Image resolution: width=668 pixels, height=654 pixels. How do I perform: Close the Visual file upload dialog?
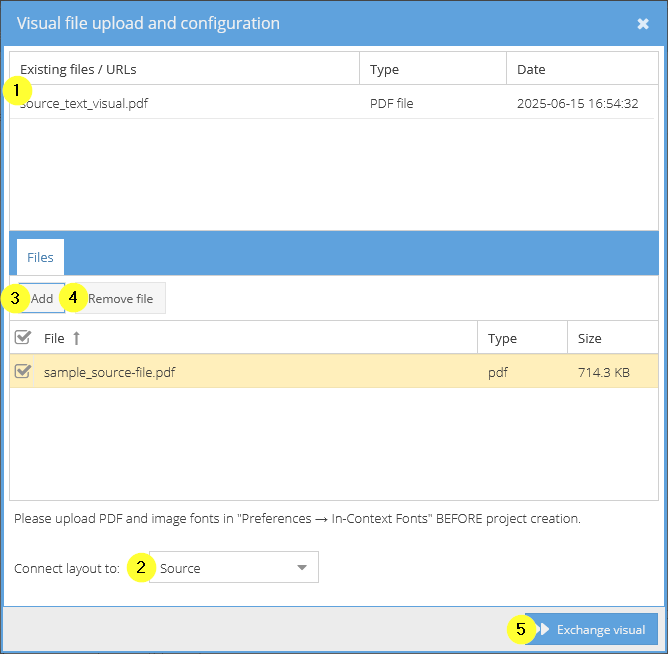pos(643,24)
